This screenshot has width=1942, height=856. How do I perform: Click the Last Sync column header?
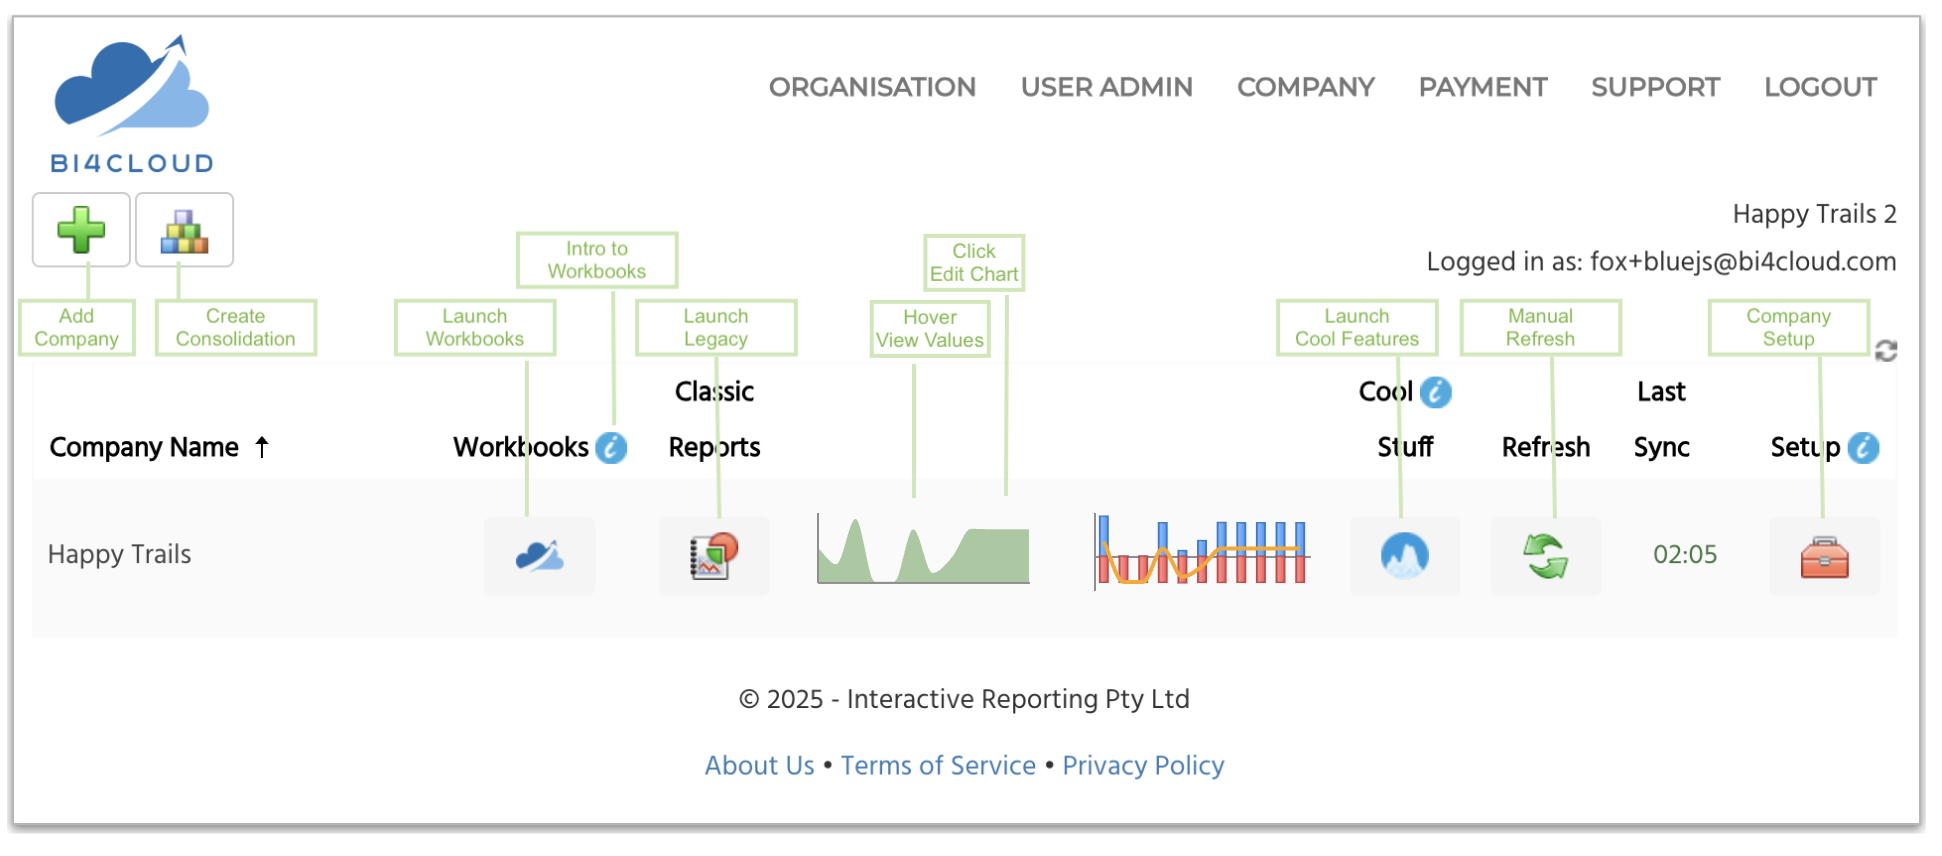click(1662, 419)
